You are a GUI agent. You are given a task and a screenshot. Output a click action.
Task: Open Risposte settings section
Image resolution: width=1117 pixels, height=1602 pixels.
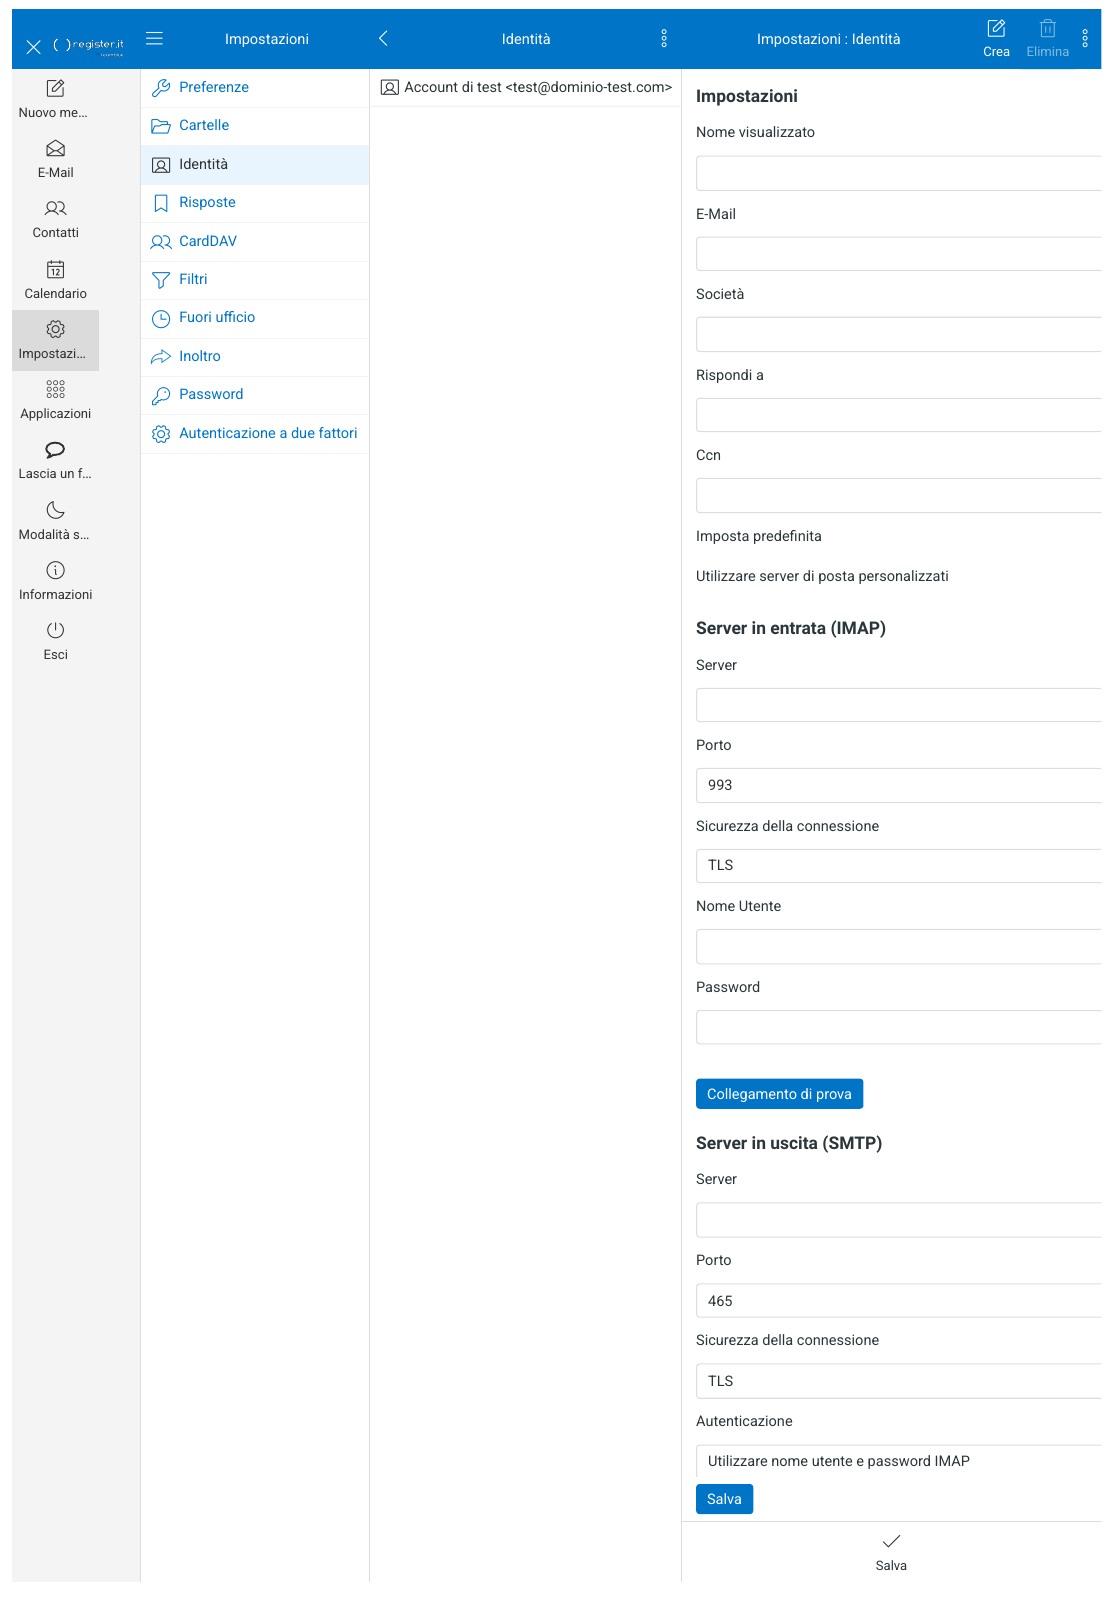[255, 203]
